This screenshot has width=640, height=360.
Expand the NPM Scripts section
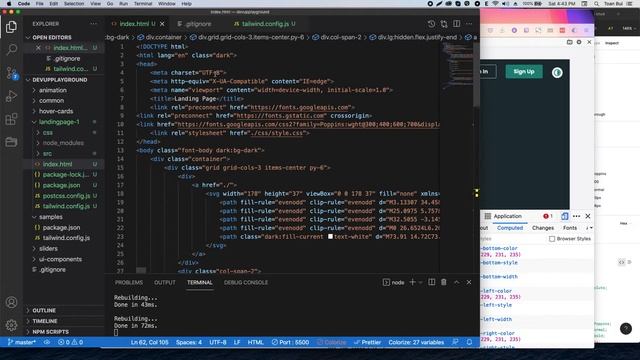click(50, 331)
